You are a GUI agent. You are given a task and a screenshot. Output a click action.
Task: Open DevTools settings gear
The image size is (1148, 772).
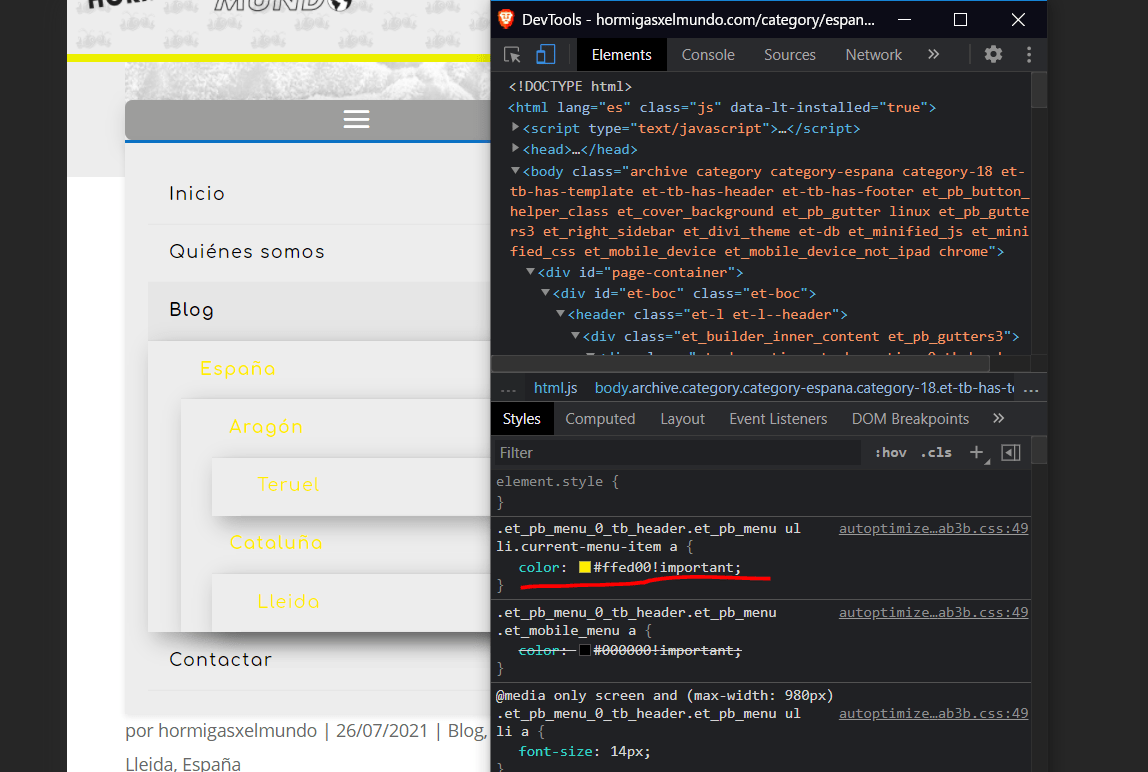[x=993, y=54]
